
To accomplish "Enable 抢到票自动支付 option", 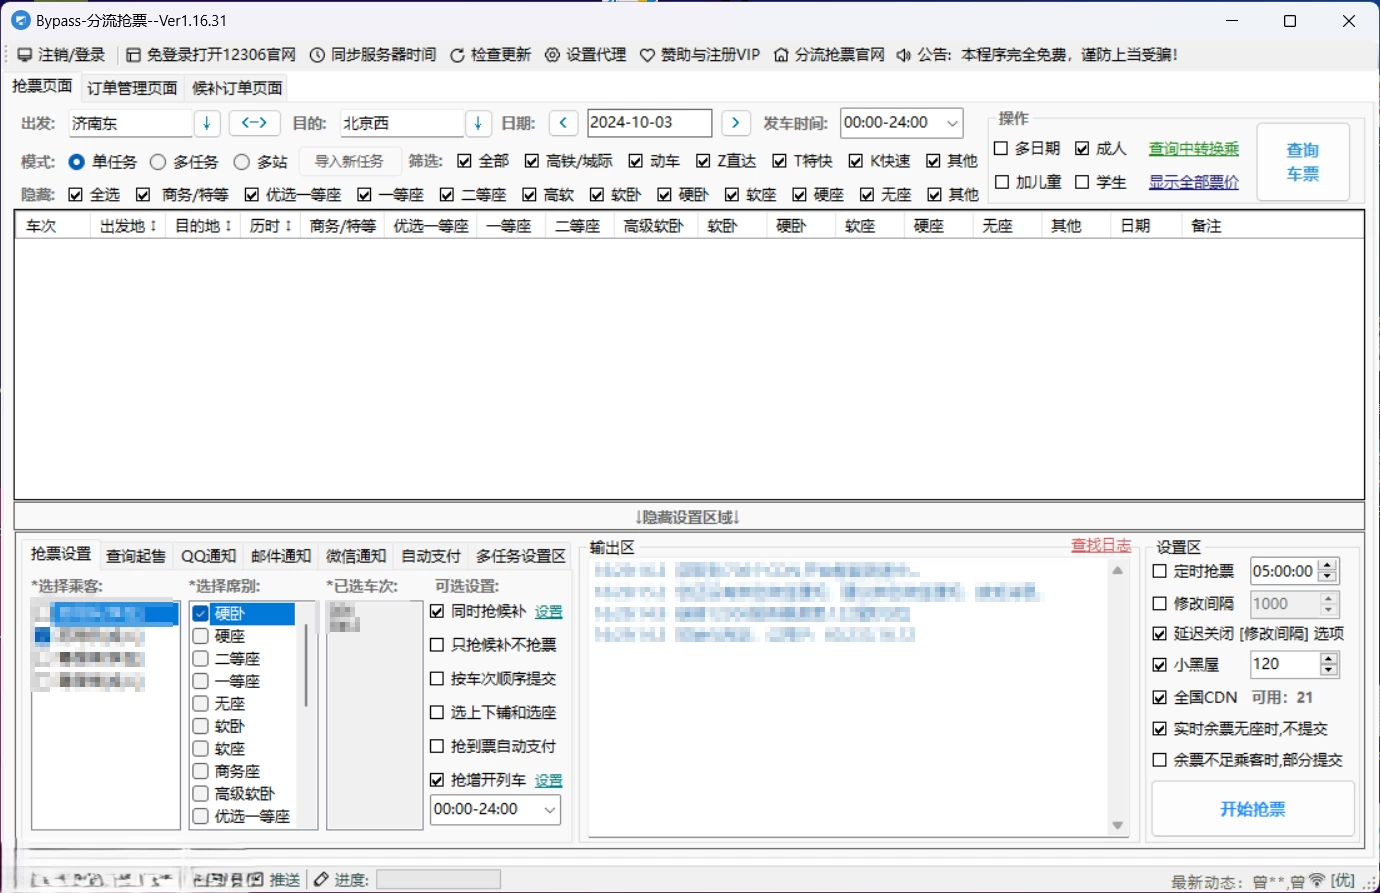I will click(x=437, y=746).
